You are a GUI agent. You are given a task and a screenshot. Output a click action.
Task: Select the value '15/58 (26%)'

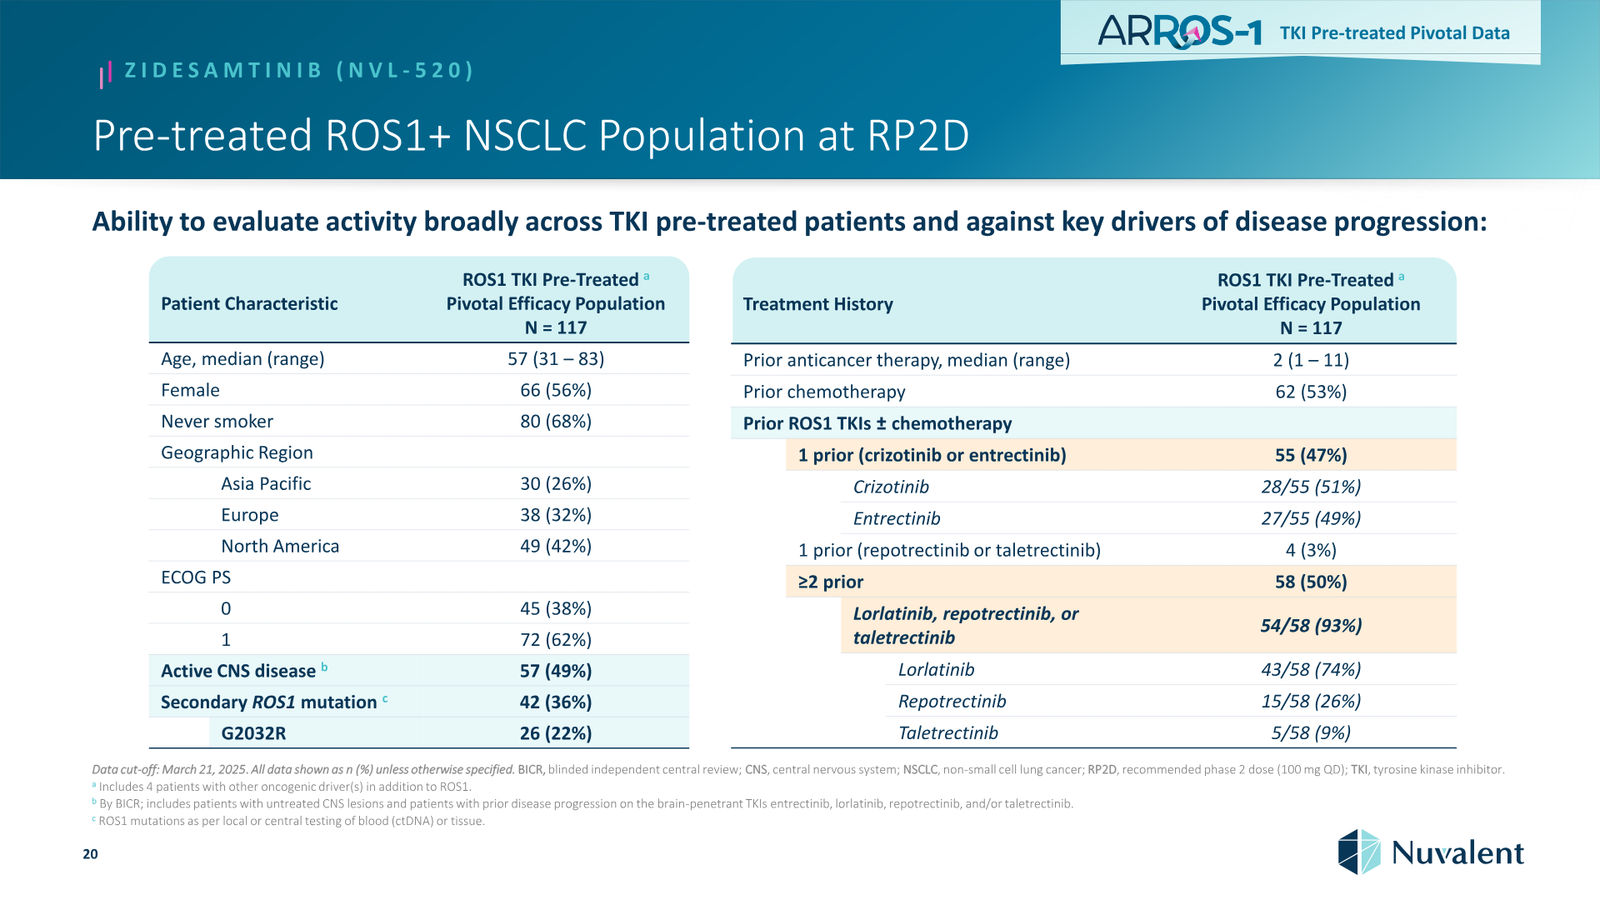coord(1311,701)
